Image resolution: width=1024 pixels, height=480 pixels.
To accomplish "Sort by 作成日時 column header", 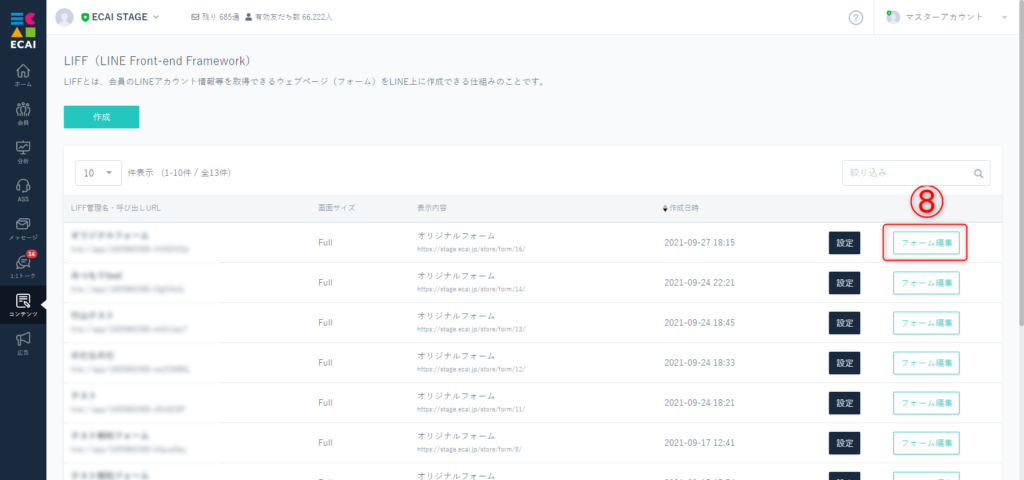I will (680, 208).
